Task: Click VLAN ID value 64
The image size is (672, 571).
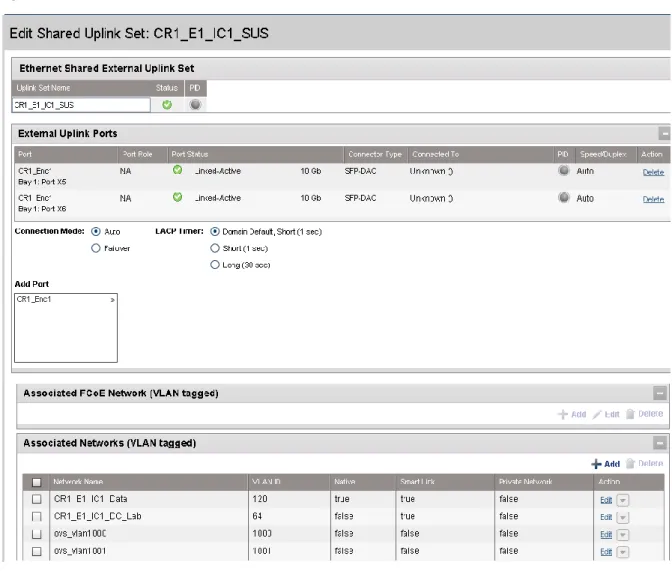Action: 257,516
